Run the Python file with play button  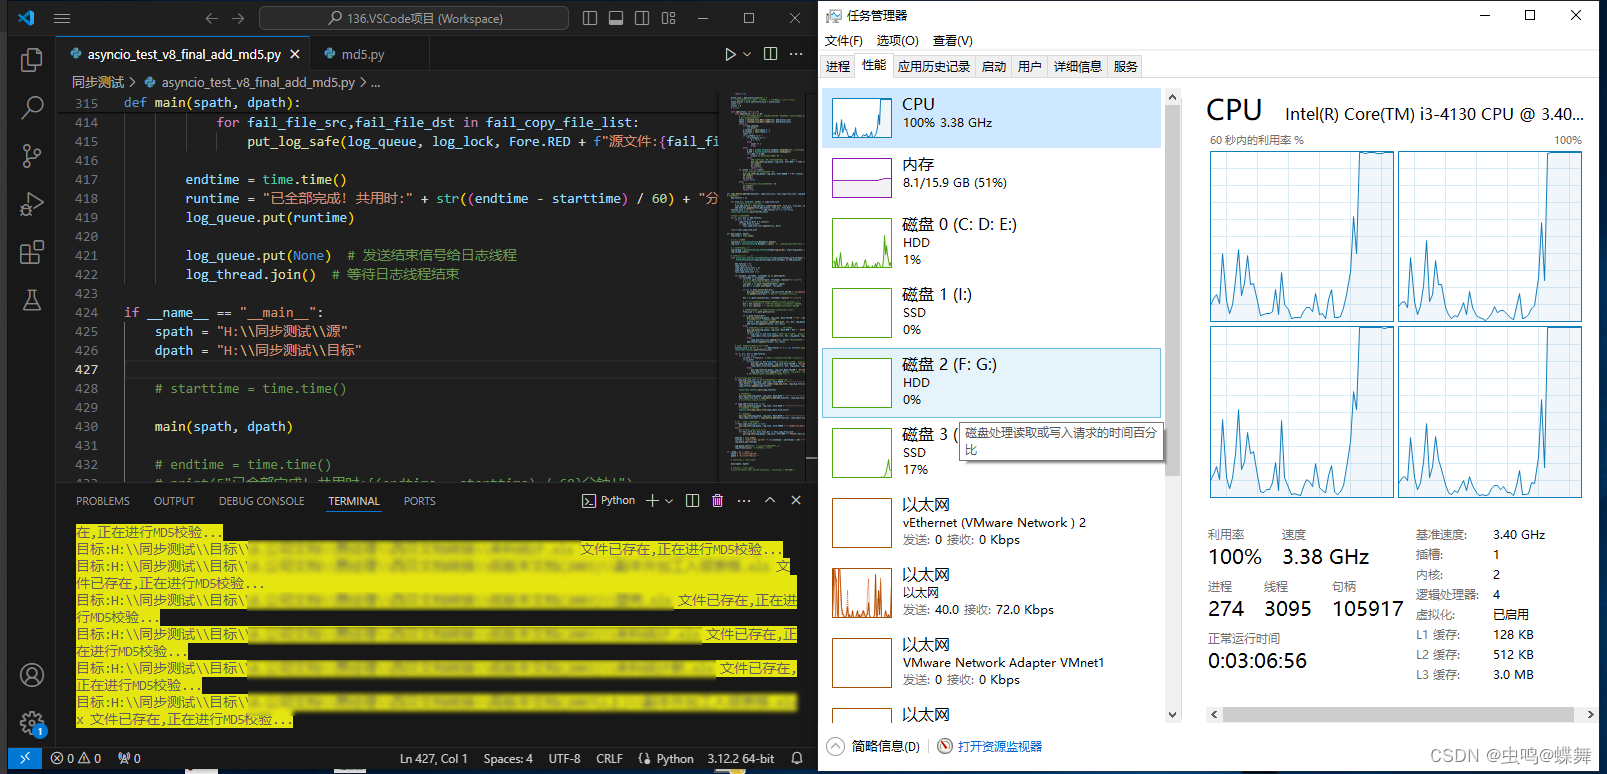(730, 54)
